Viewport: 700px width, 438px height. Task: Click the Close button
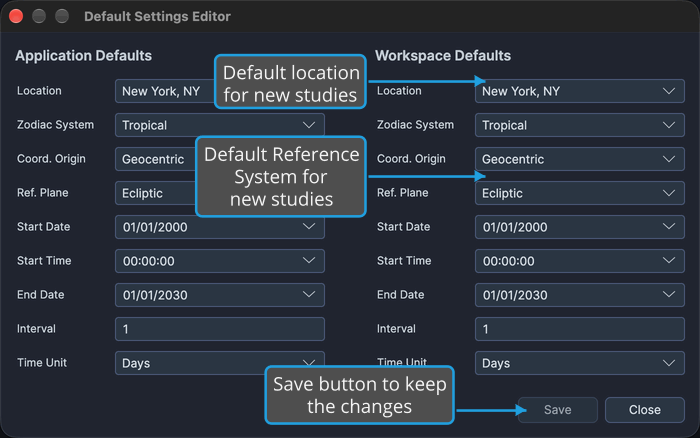645,410
